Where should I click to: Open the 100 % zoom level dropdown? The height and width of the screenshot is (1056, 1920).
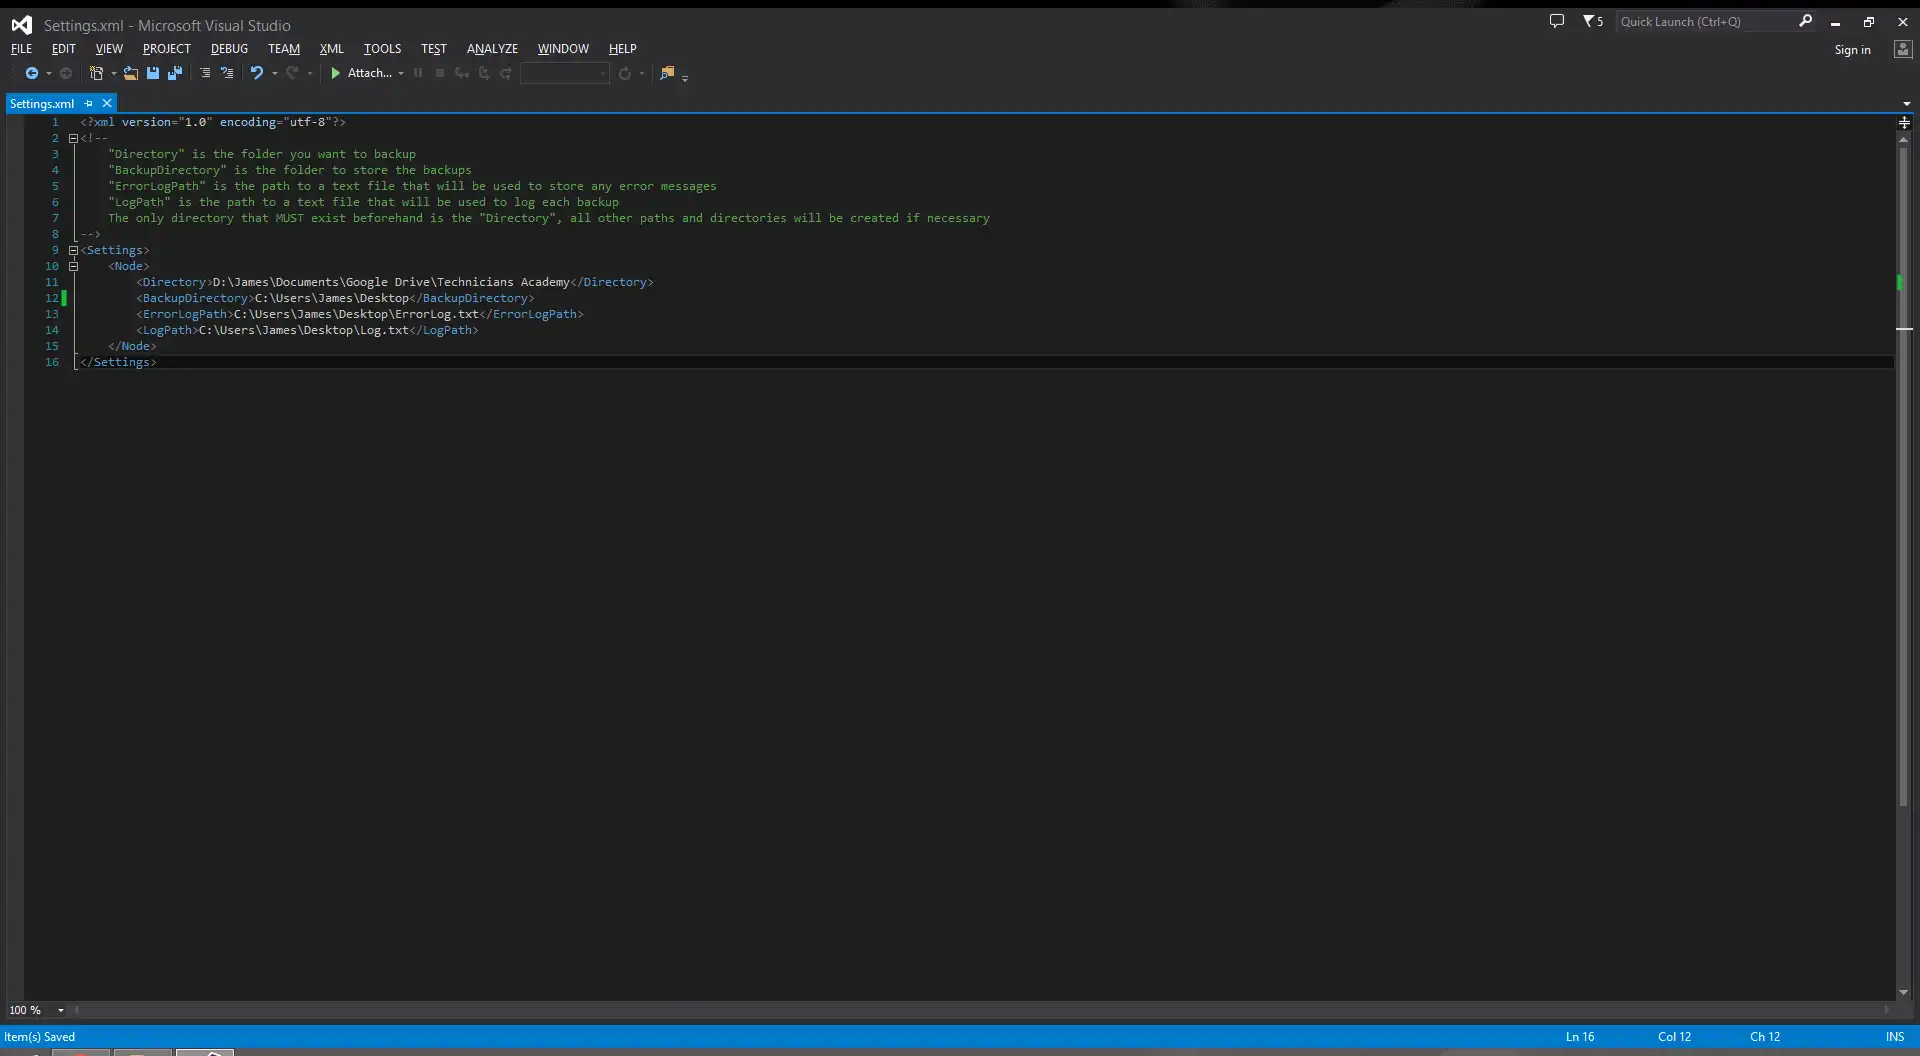point(61,1010)
